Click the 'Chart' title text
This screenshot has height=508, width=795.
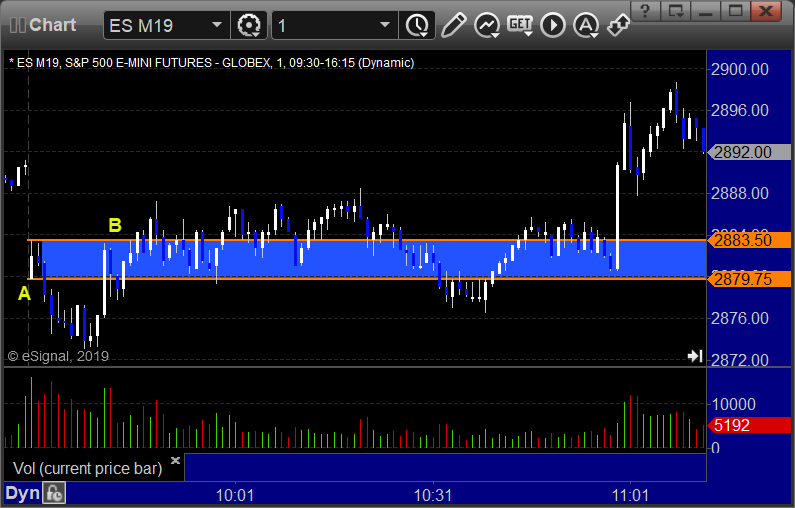click(x=52, y=25)
